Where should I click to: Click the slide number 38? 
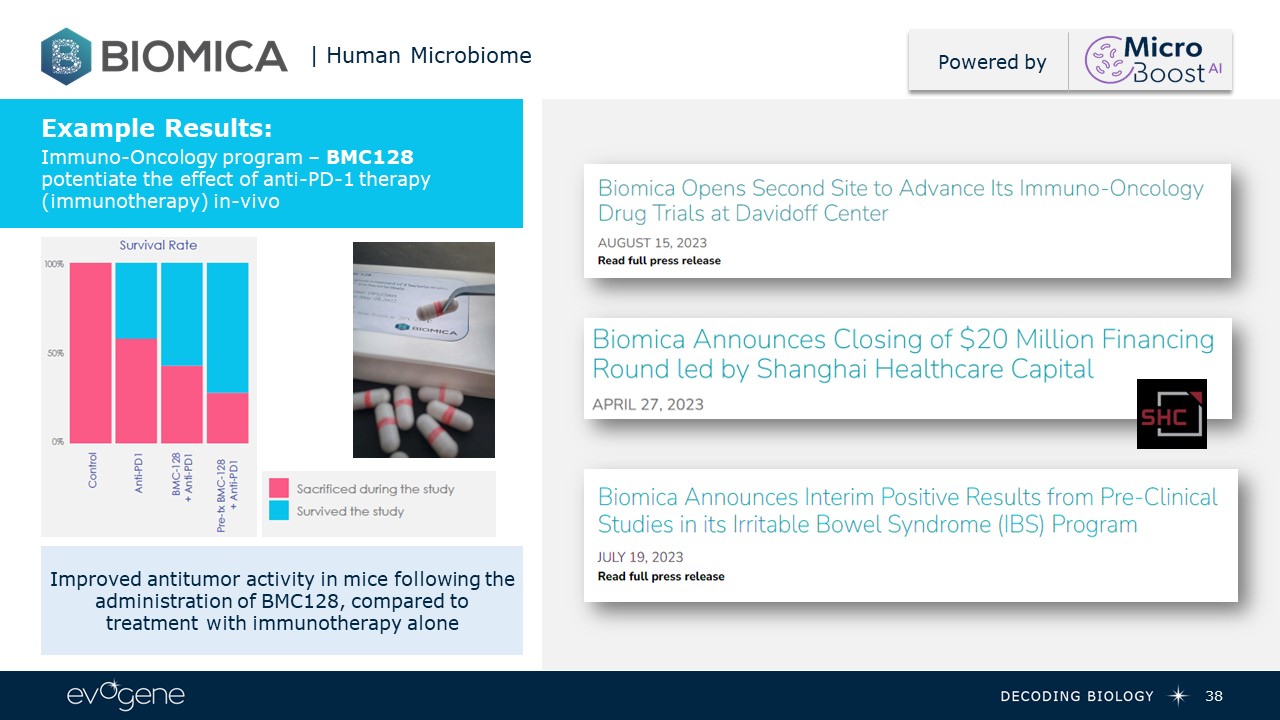1215,695
